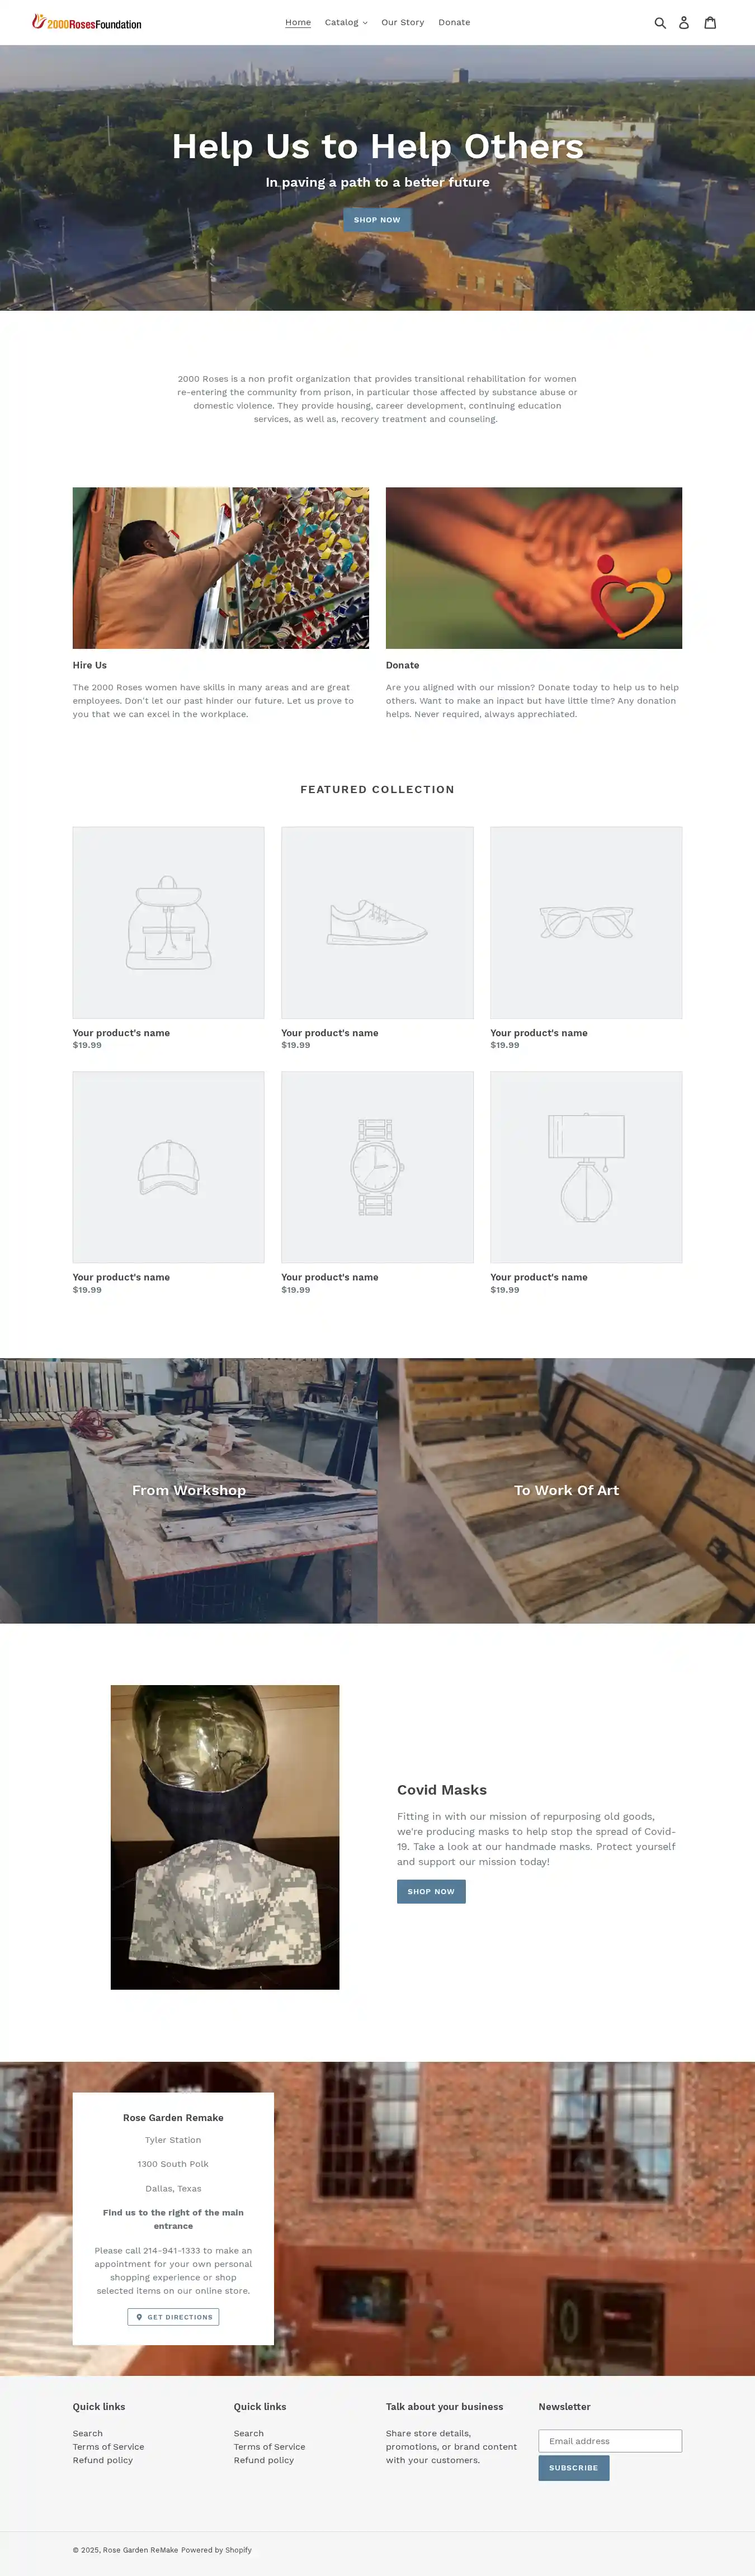Select the eyeglasses placeholder product image
755x2576 pixels.
click(586, 922)
